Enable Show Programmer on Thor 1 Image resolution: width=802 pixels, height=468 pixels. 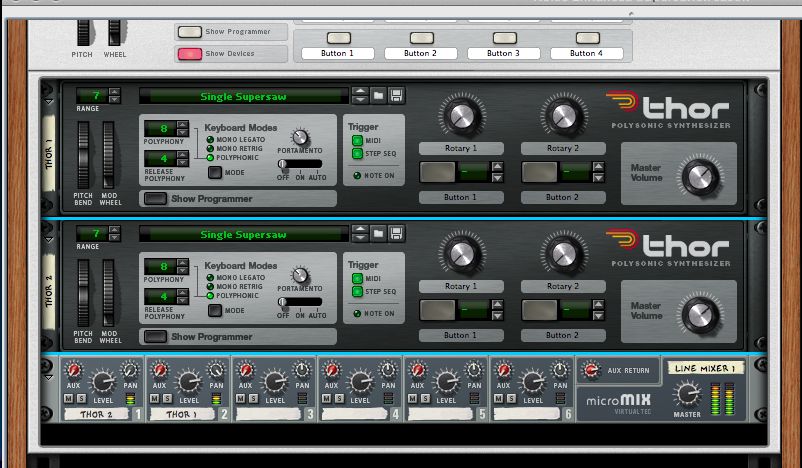tap(155, 198)
